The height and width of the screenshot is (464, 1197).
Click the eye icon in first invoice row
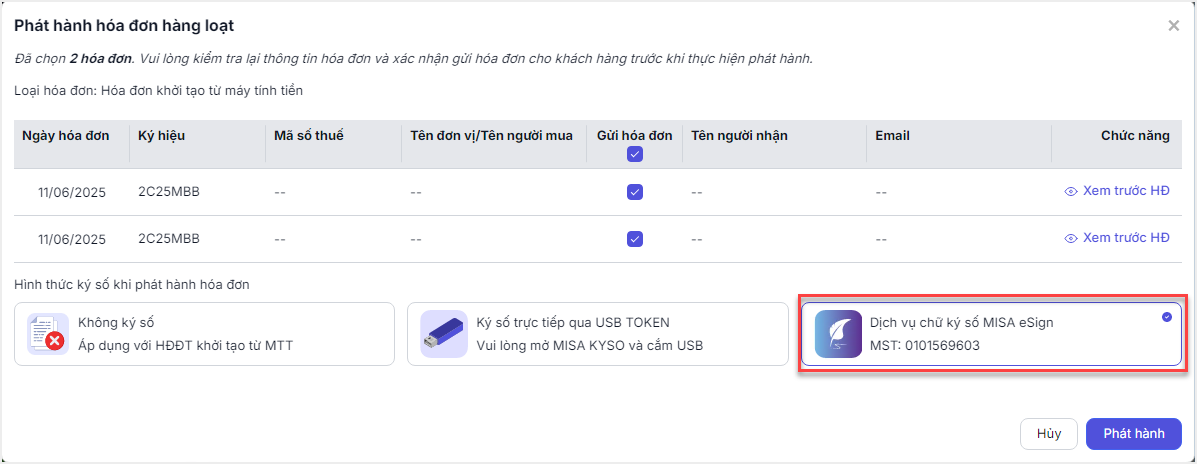(x=1071, y=191)
